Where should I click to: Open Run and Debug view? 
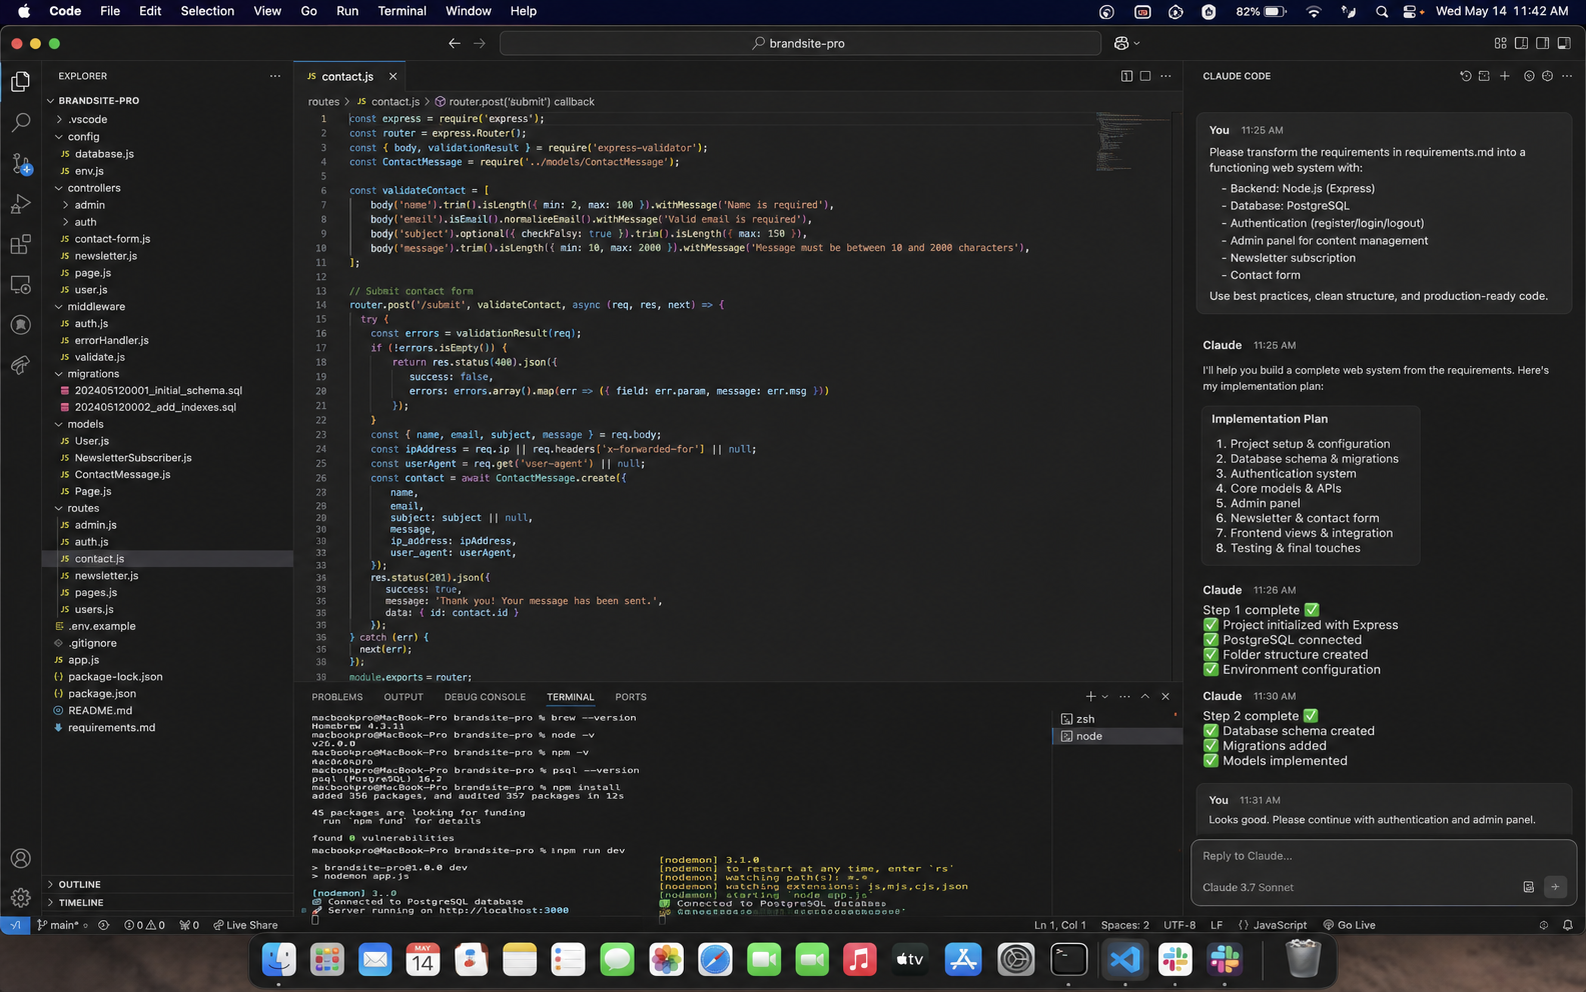pyautogui.click(x=21, y=204)
